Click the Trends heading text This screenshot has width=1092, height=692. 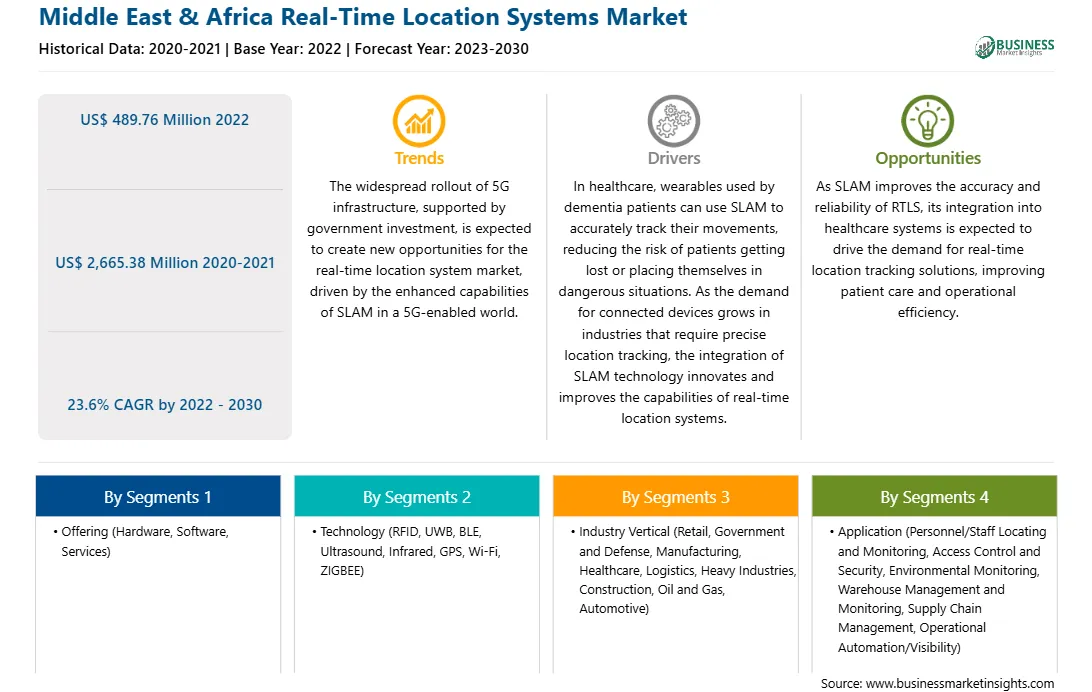coord(419,158)
